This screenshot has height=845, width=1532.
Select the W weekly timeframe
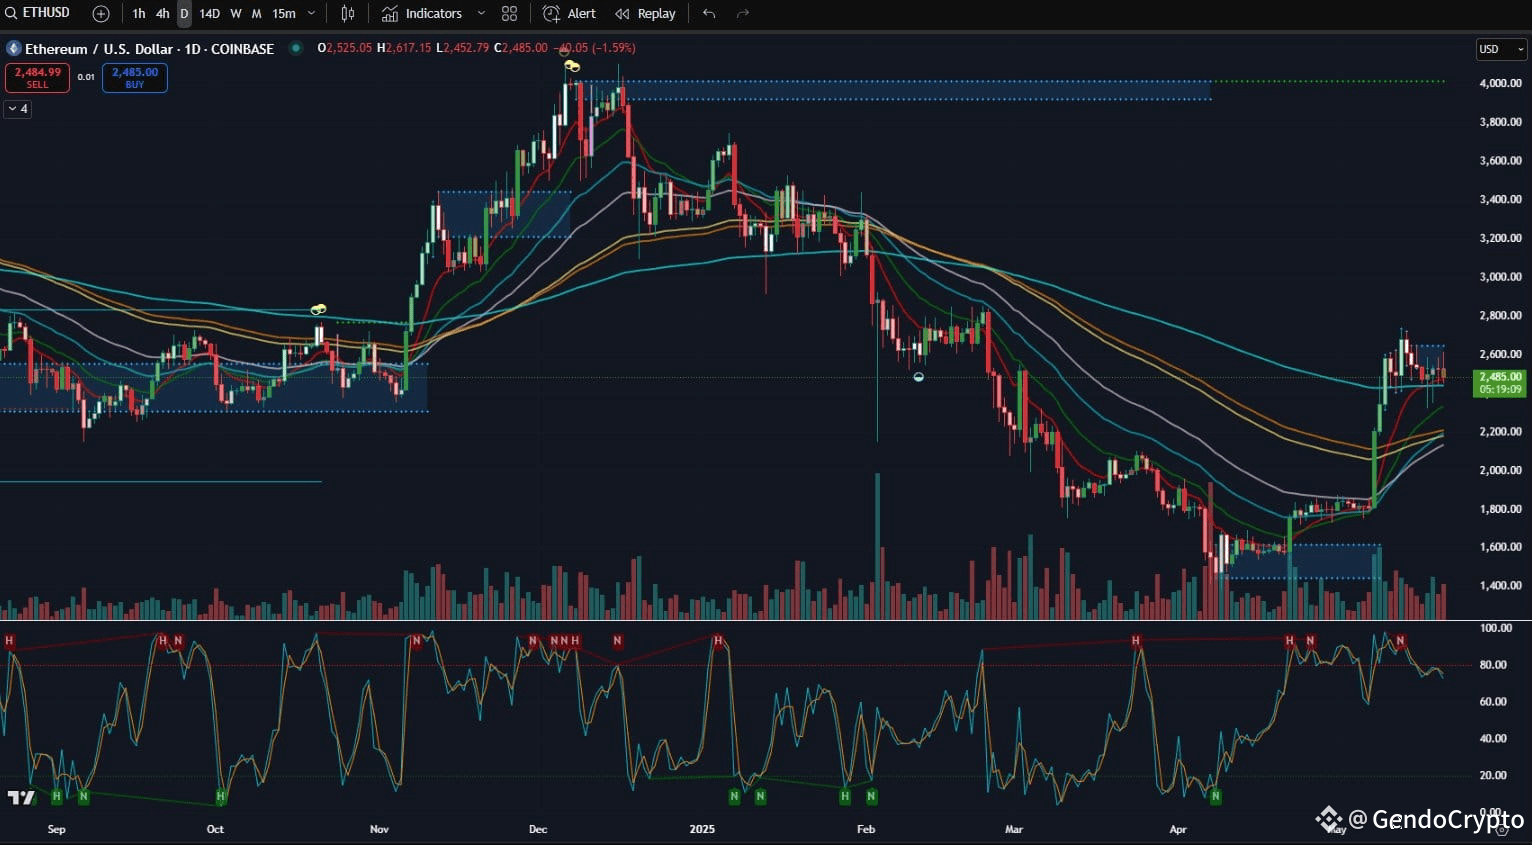click(236, 14)
